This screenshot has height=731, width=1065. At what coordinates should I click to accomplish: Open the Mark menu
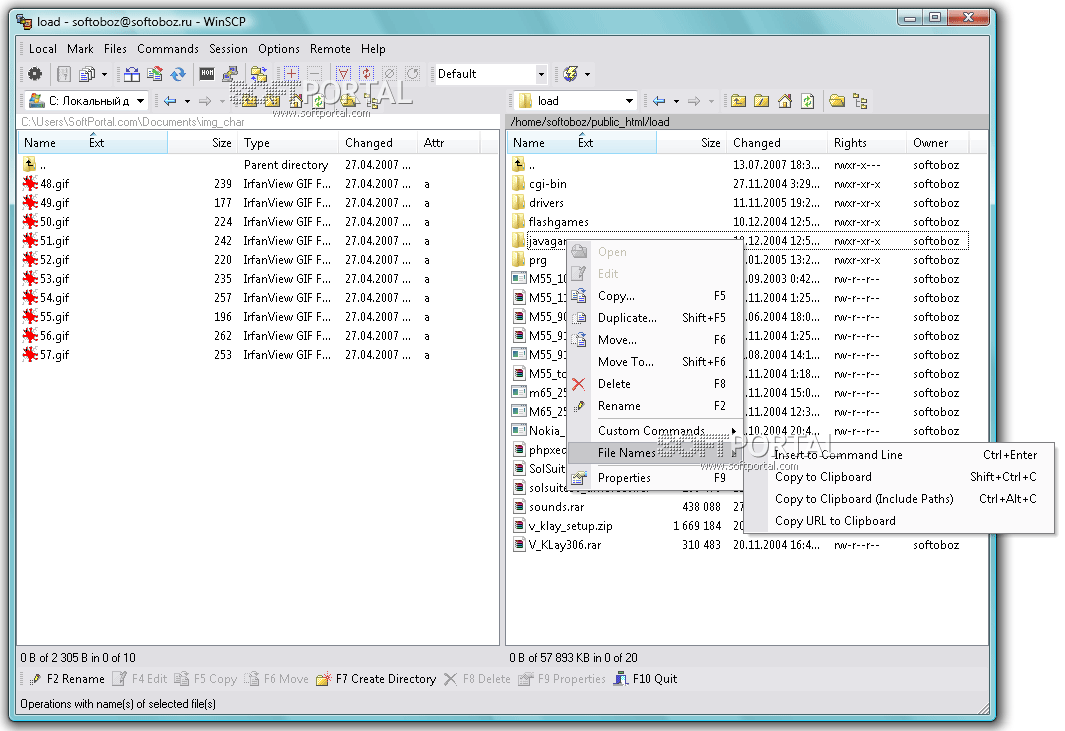(80, 49)
